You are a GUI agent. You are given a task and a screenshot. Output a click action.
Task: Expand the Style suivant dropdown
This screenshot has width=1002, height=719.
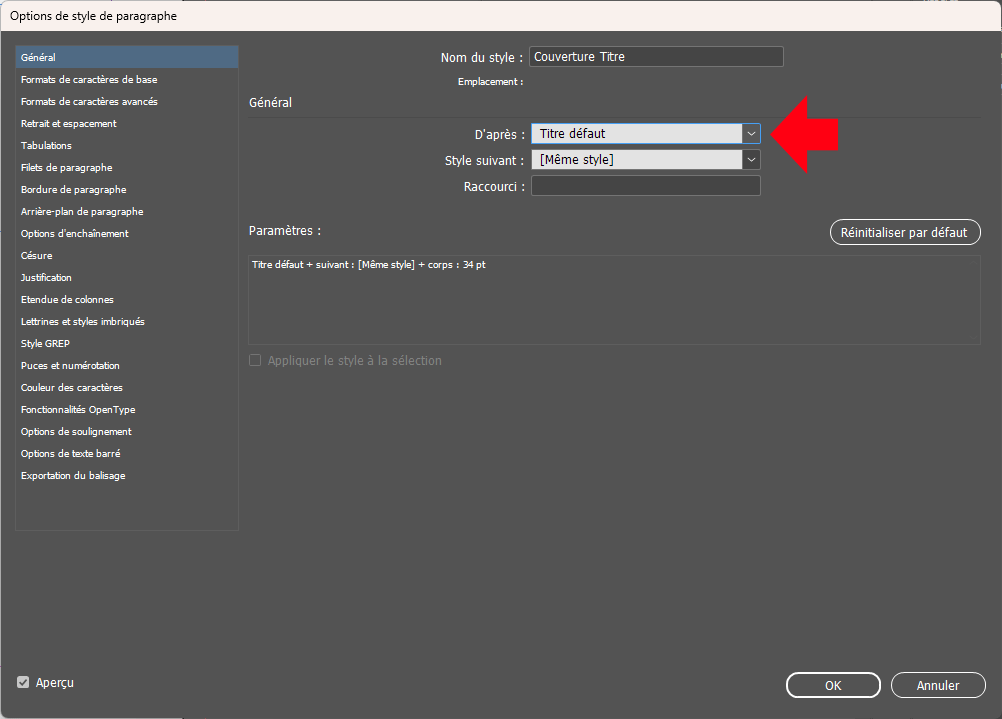tap(751, 160)
